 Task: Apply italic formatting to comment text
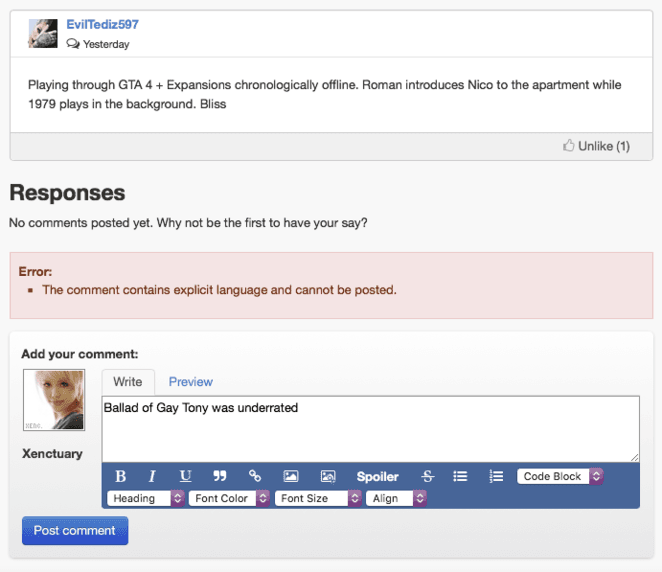pos(152,477)
